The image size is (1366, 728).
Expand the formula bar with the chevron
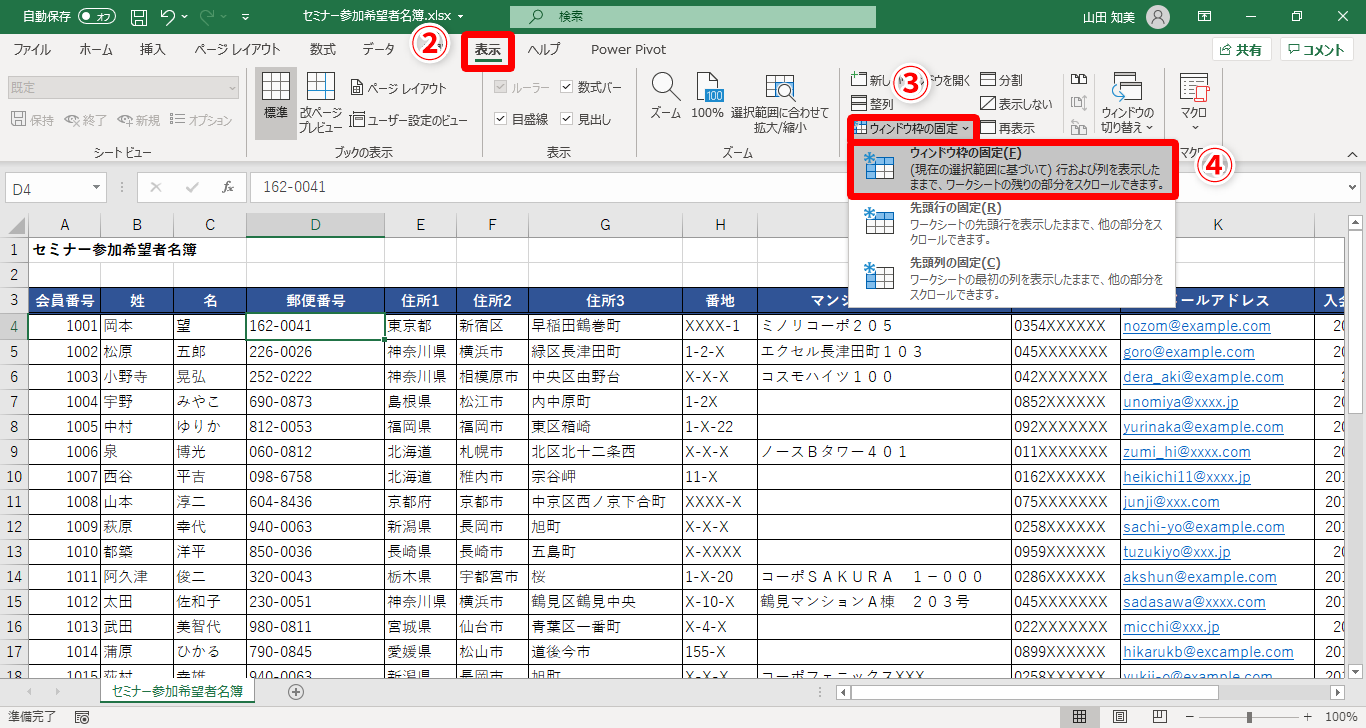click(x=1352, y=187)
